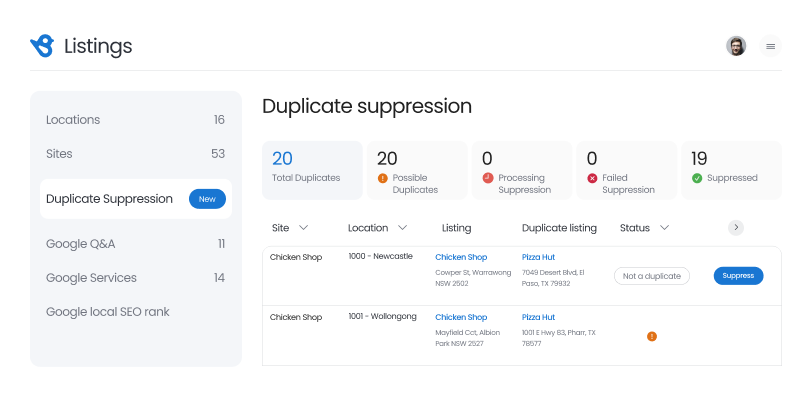Mark Newcastle row as Not a duplicate

[651, 276]
